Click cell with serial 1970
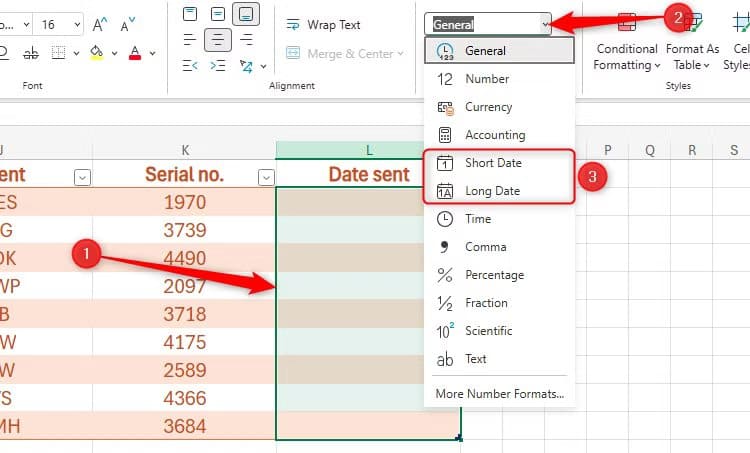 click(185, 202)
